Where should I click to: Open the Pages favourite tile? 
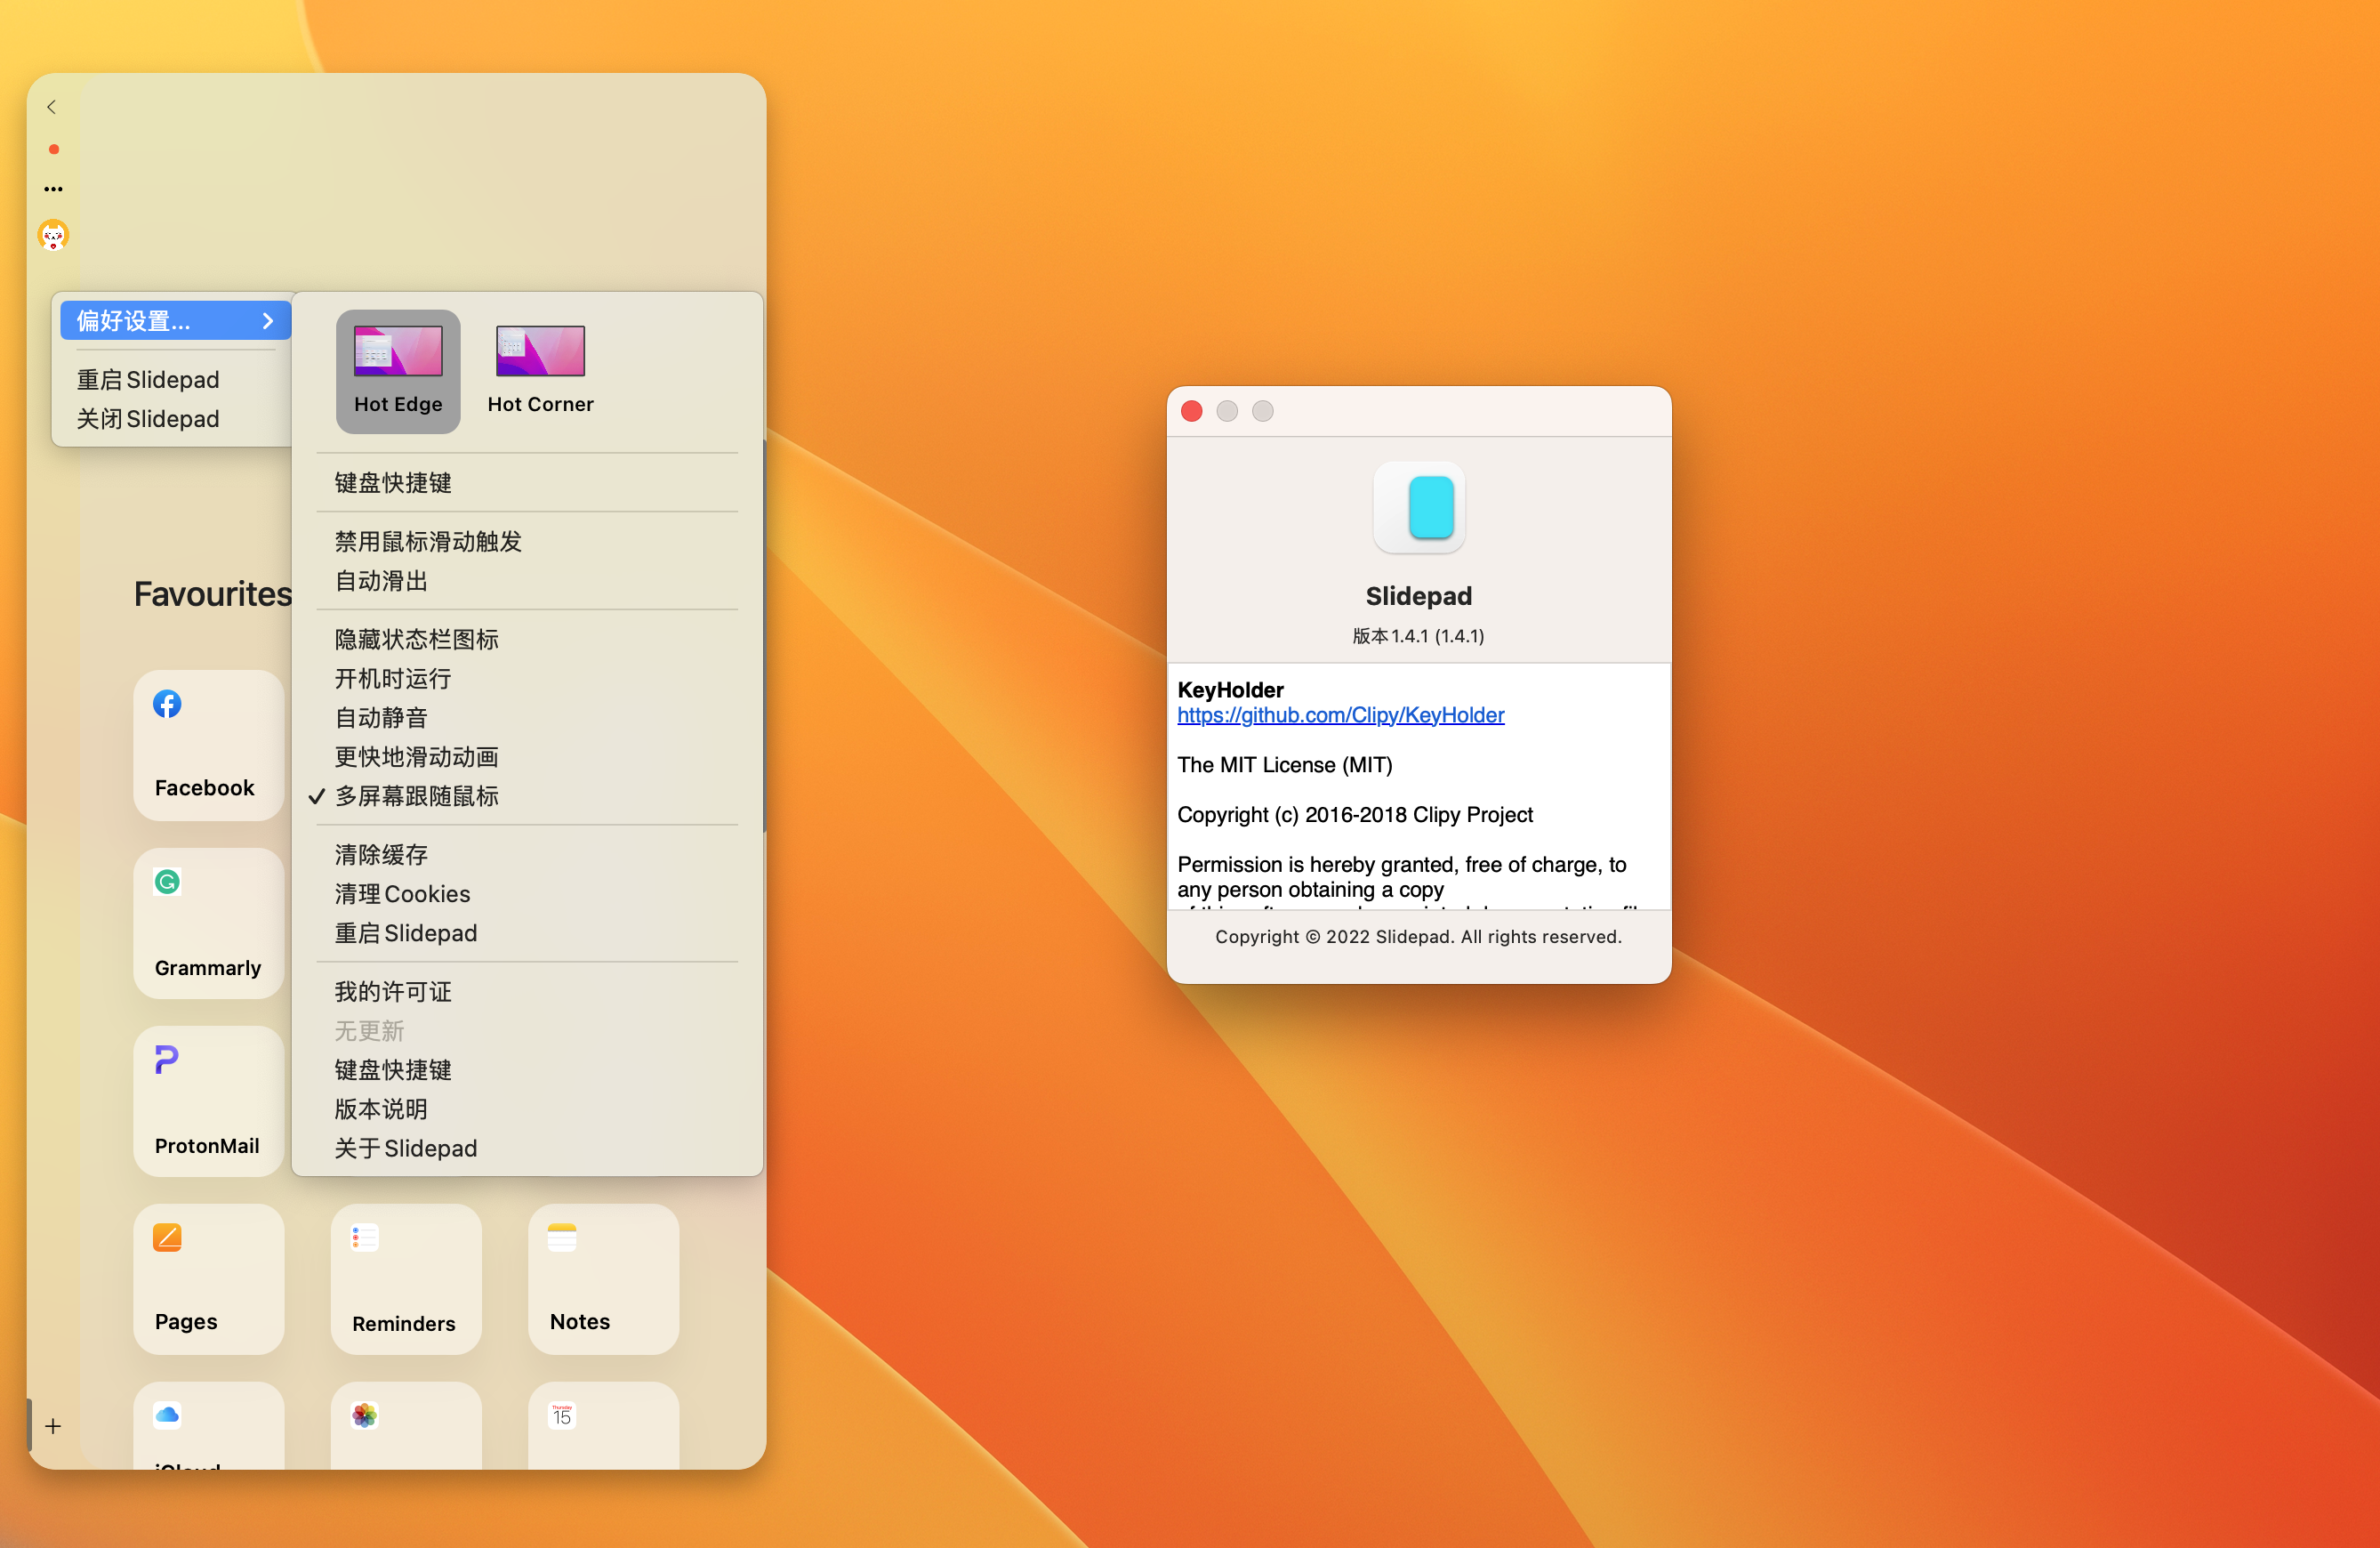(208, 1279)
